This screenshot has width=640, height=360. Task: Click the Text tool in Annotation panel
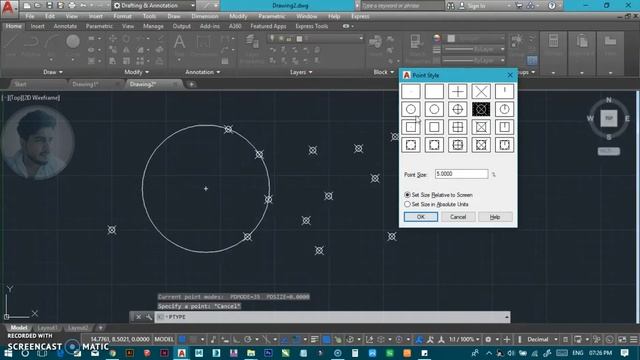pyautogui.click(x=179, y=42)
